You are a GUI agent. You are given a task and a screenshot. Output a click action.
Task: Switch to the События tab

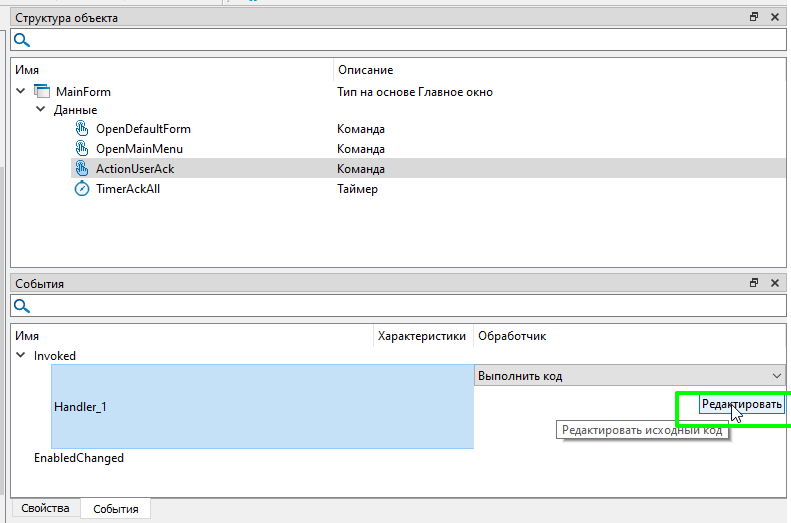point(116,509)
